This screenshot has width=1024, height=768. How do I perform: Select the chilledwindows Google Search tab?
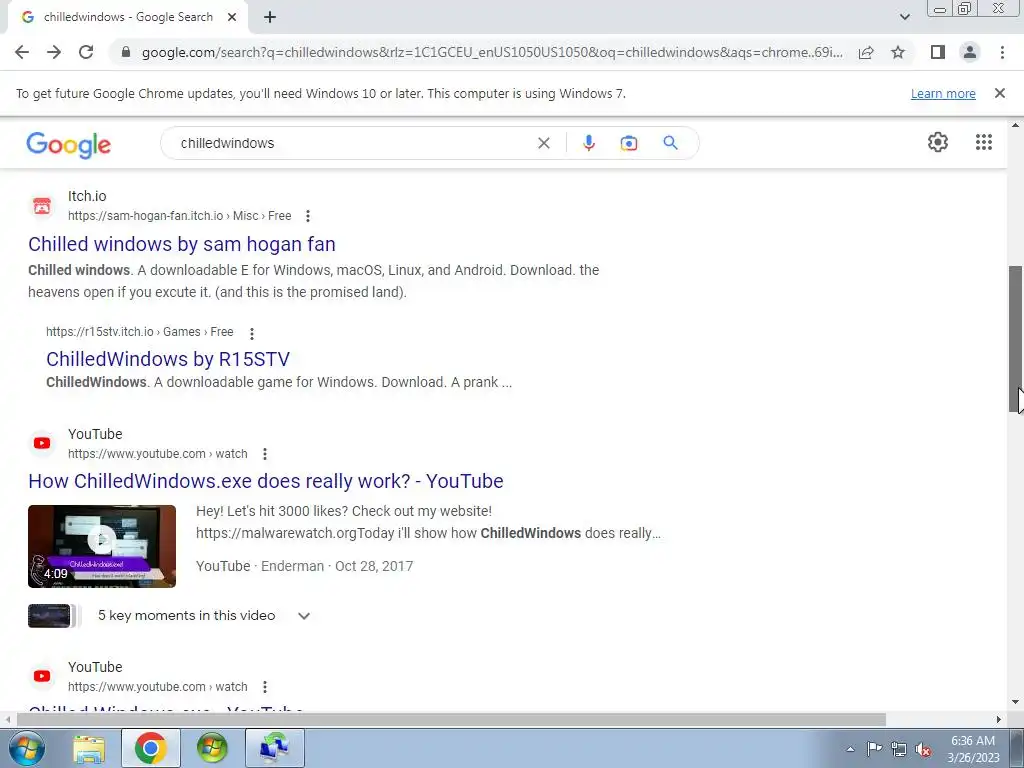(x=127, y=17)
